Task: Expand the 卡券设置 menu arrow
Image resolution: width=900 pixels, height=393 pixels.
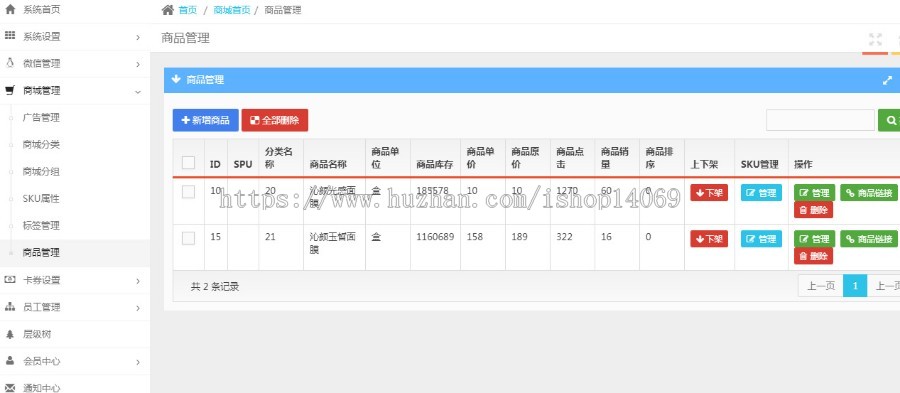Action: pos(138,281)
